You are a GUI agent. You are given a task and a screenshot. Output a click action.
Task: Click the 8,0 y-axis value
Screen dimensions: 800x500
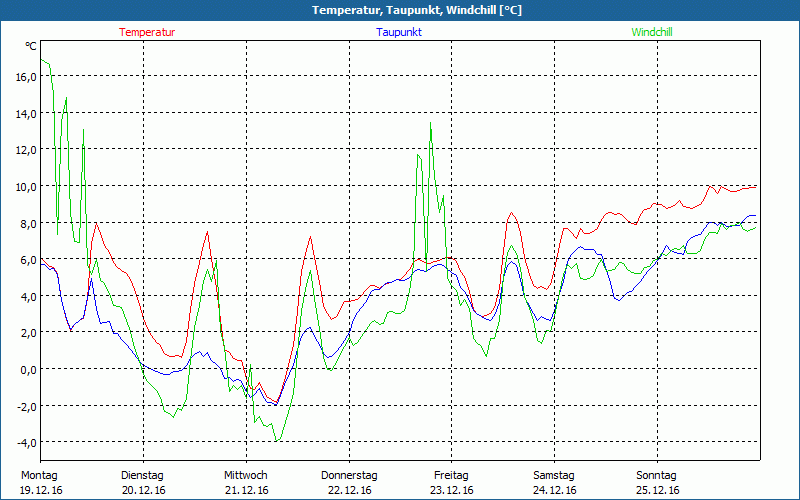(x=29, y=223)
